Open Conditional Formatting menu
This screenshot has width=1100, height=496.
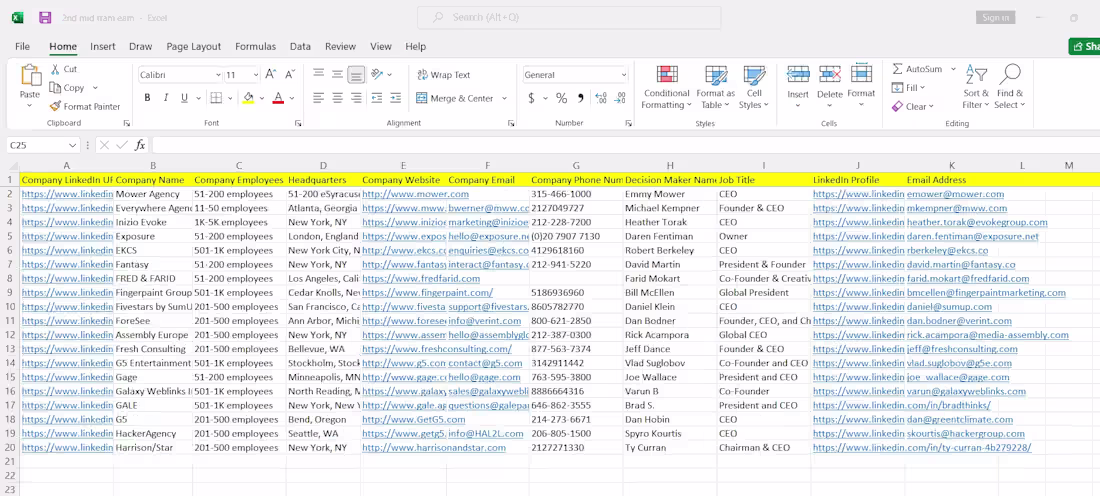point(666,87)
